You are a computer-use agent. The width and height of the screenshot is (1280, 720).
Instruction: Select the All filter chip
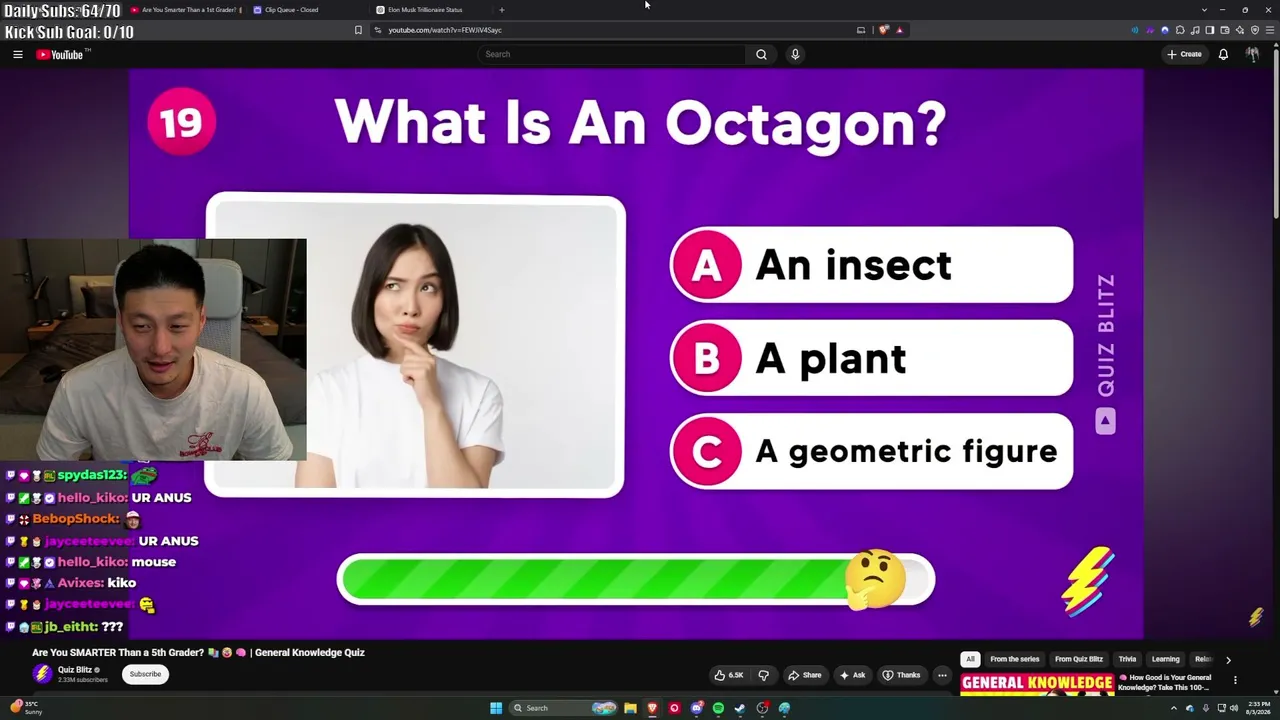coord(970,660)
